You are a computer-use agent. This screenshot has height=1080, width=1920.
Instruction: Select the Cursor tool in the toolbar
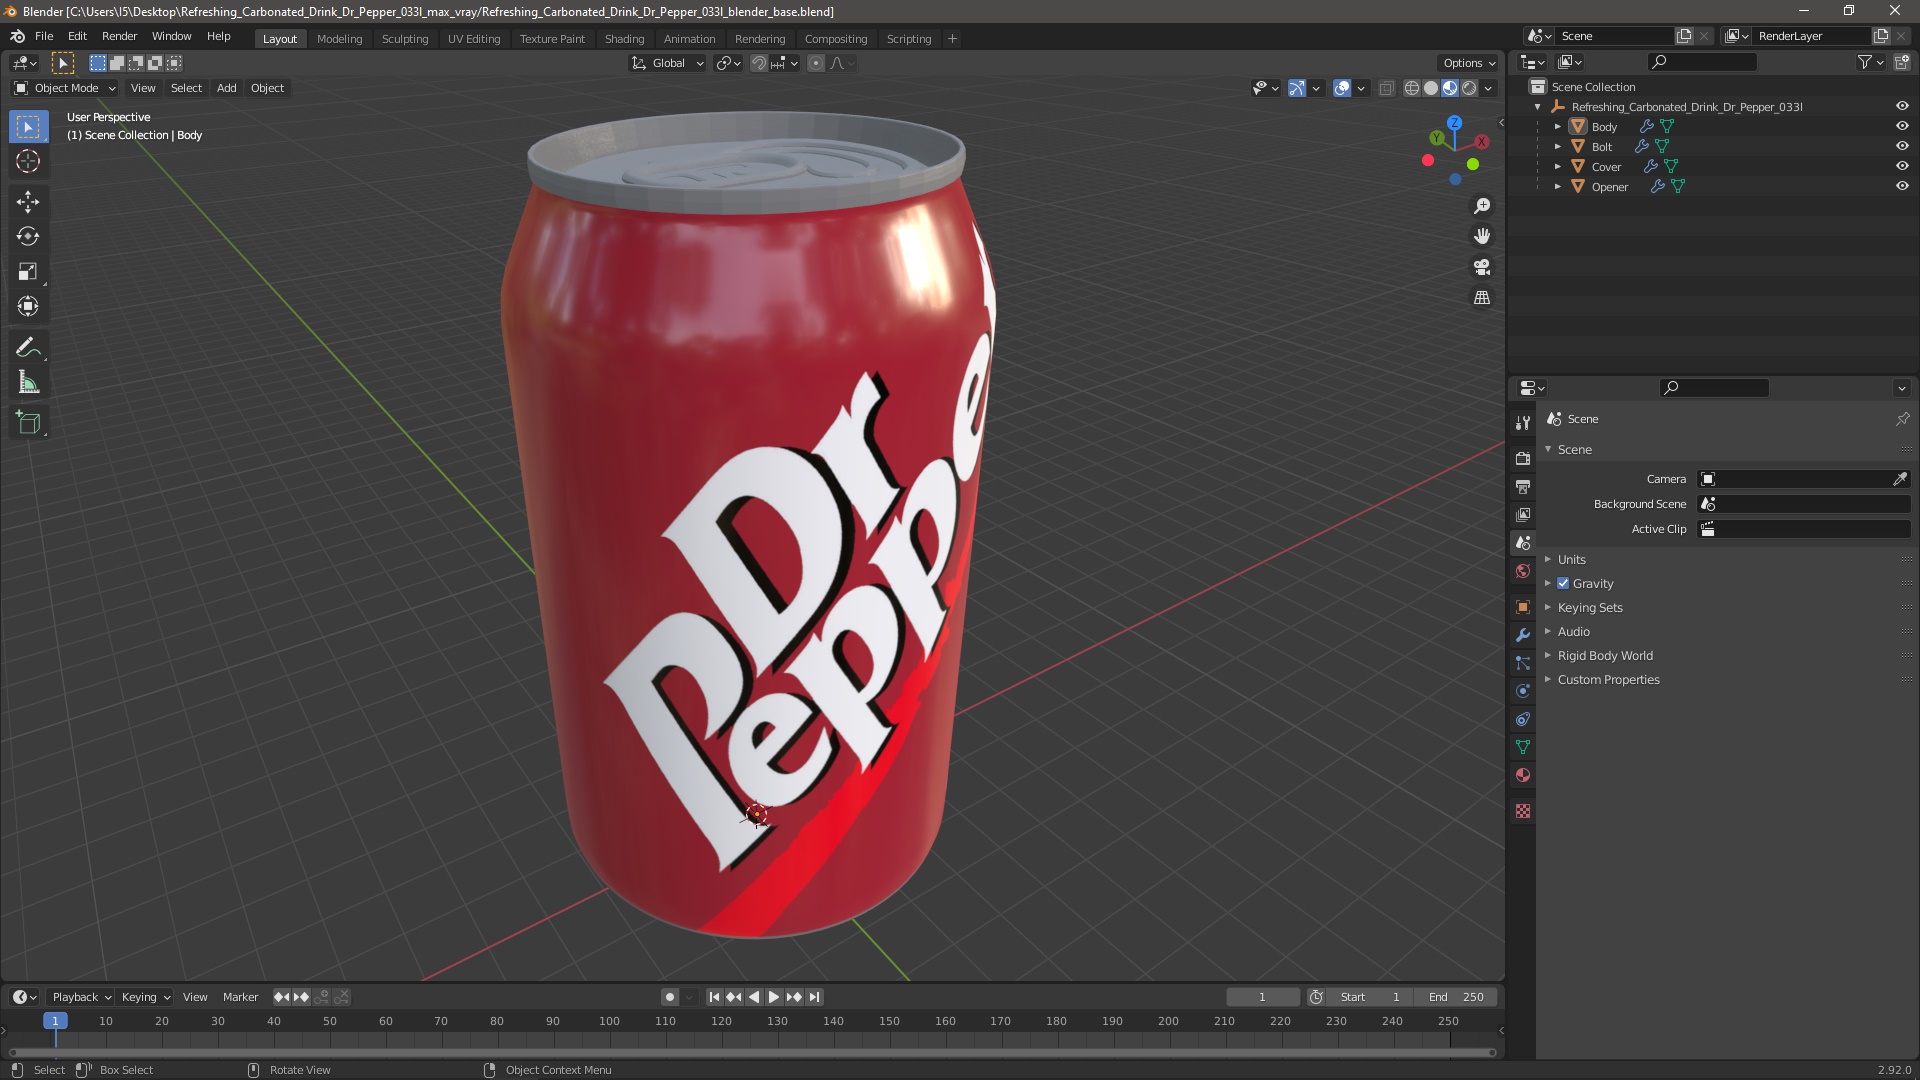coord(28,162)
